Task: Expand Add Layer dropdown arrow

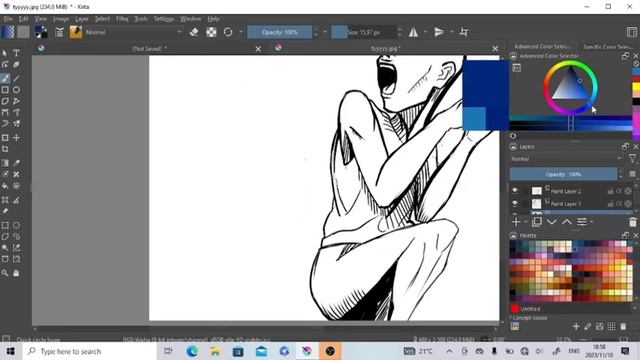Action: tap(526, 222)
